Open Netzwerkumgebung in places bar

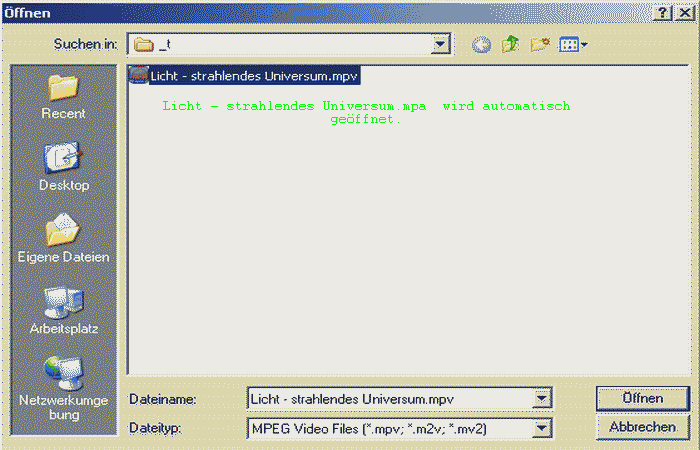(x=63, y=385)
